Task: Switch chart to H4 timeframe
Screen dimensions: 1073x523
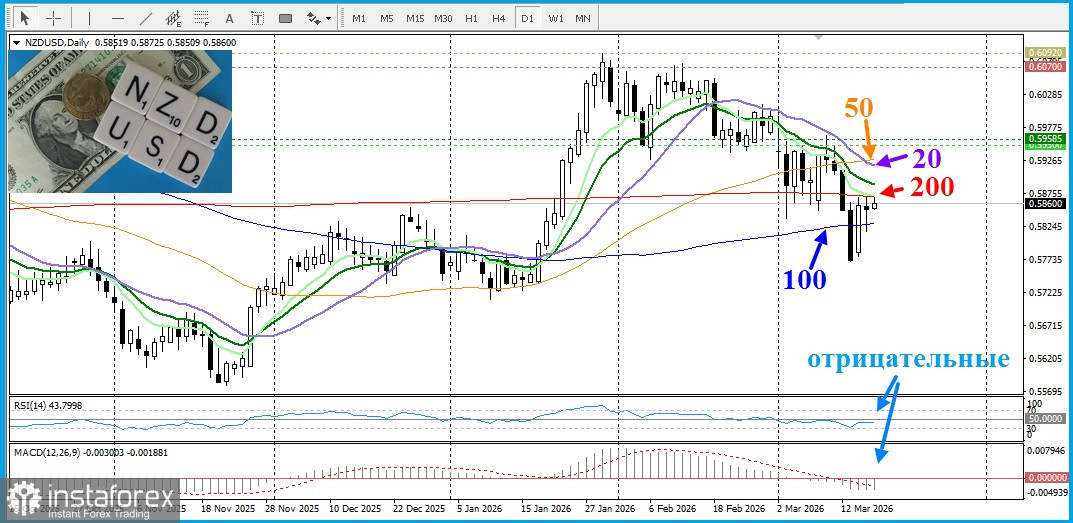Action: point(498,18)
